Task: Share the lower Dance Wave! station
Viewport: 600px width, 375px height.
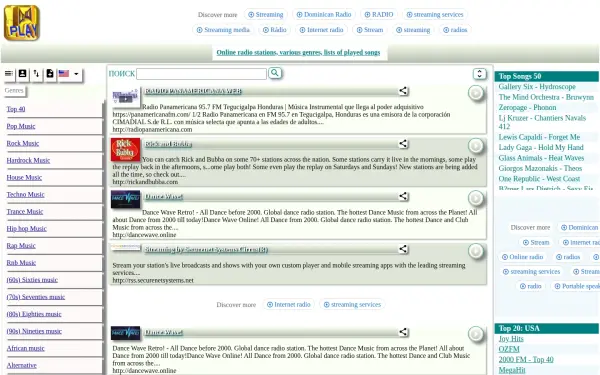Action: (403, 332)
